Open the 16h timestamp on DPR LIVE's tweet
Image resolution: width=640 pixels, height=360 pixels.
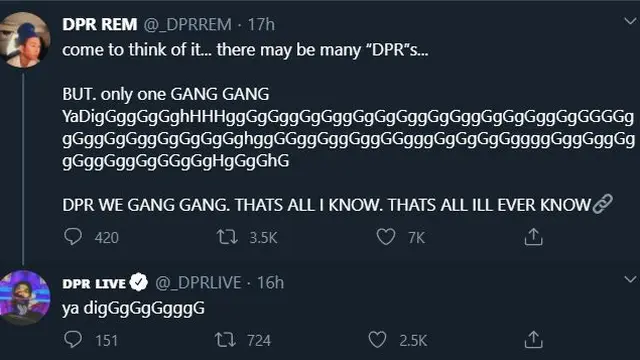270,282
